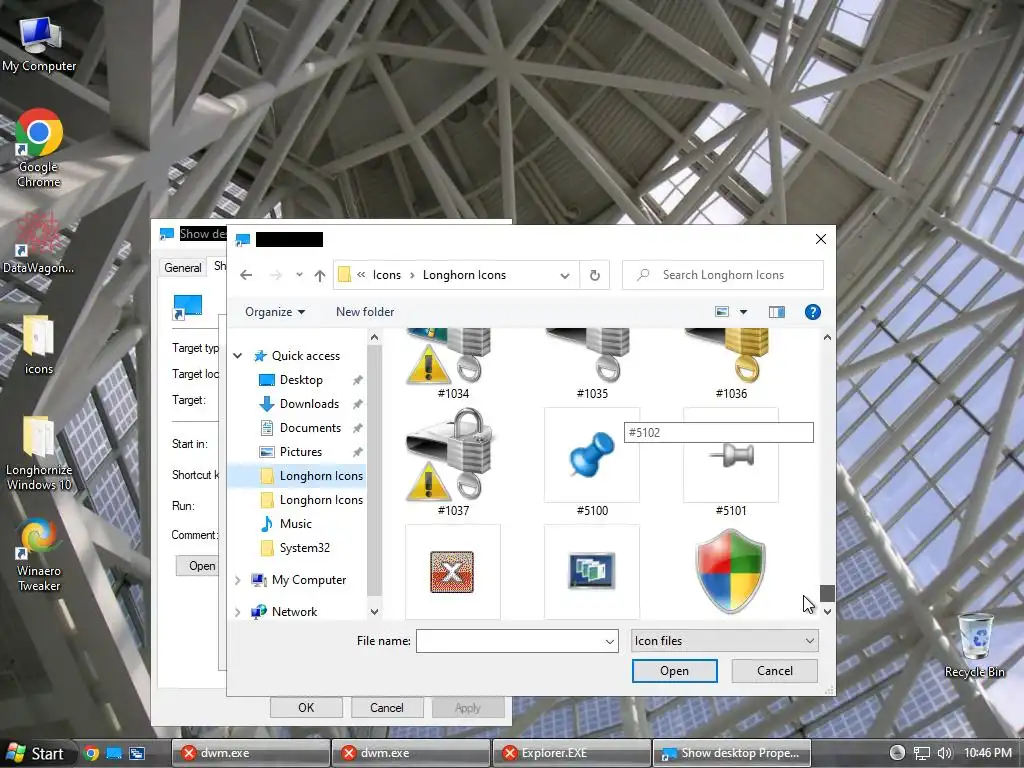Refresh the Longhorn Icons folder
The width and height of the screenshot is (1024, 768).
pos(594,275)
